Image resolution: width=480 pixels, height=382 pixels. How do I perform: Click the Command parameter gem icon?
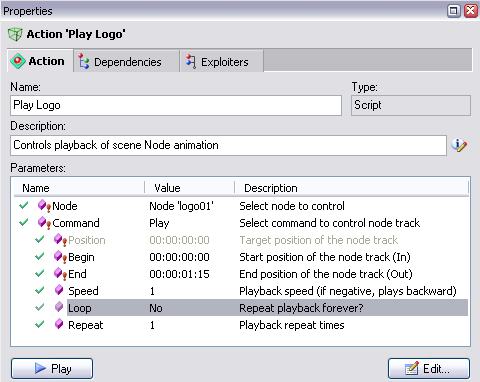44,223
